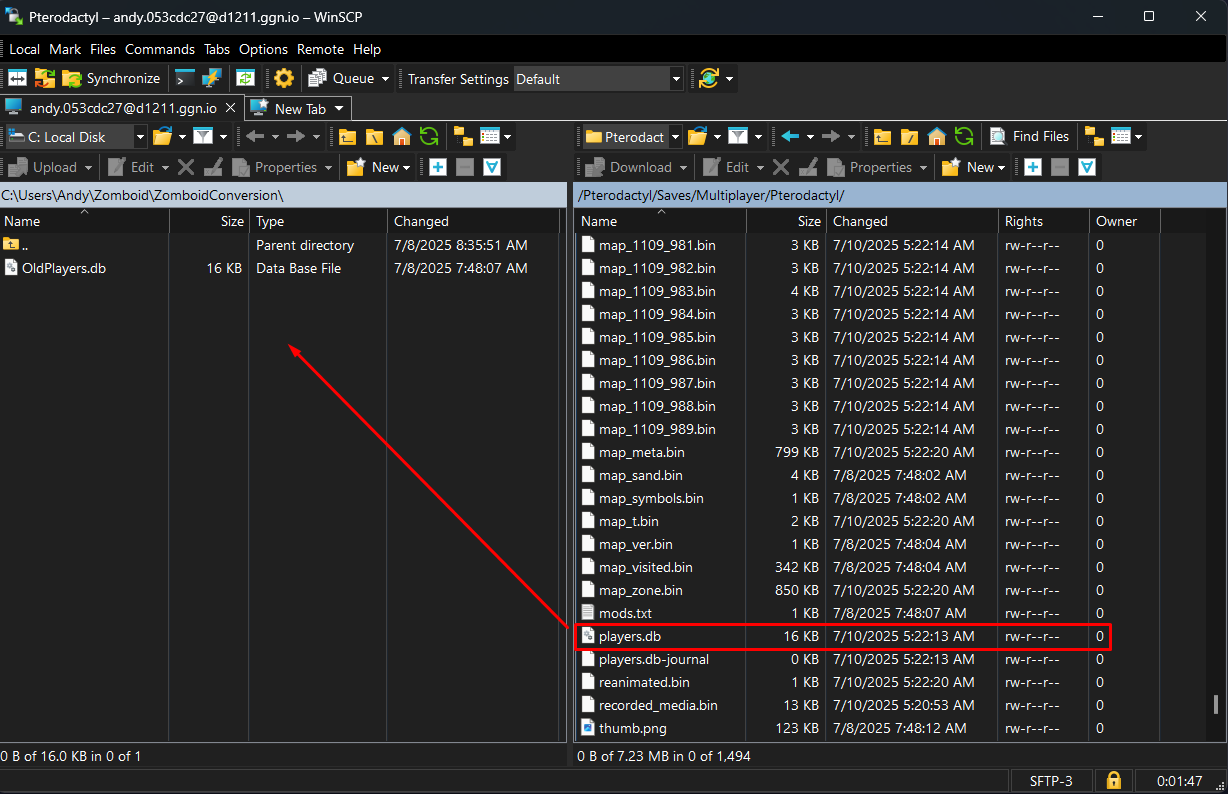Open Find Files search
1228x794 pixels.
tap(1030, 136)
